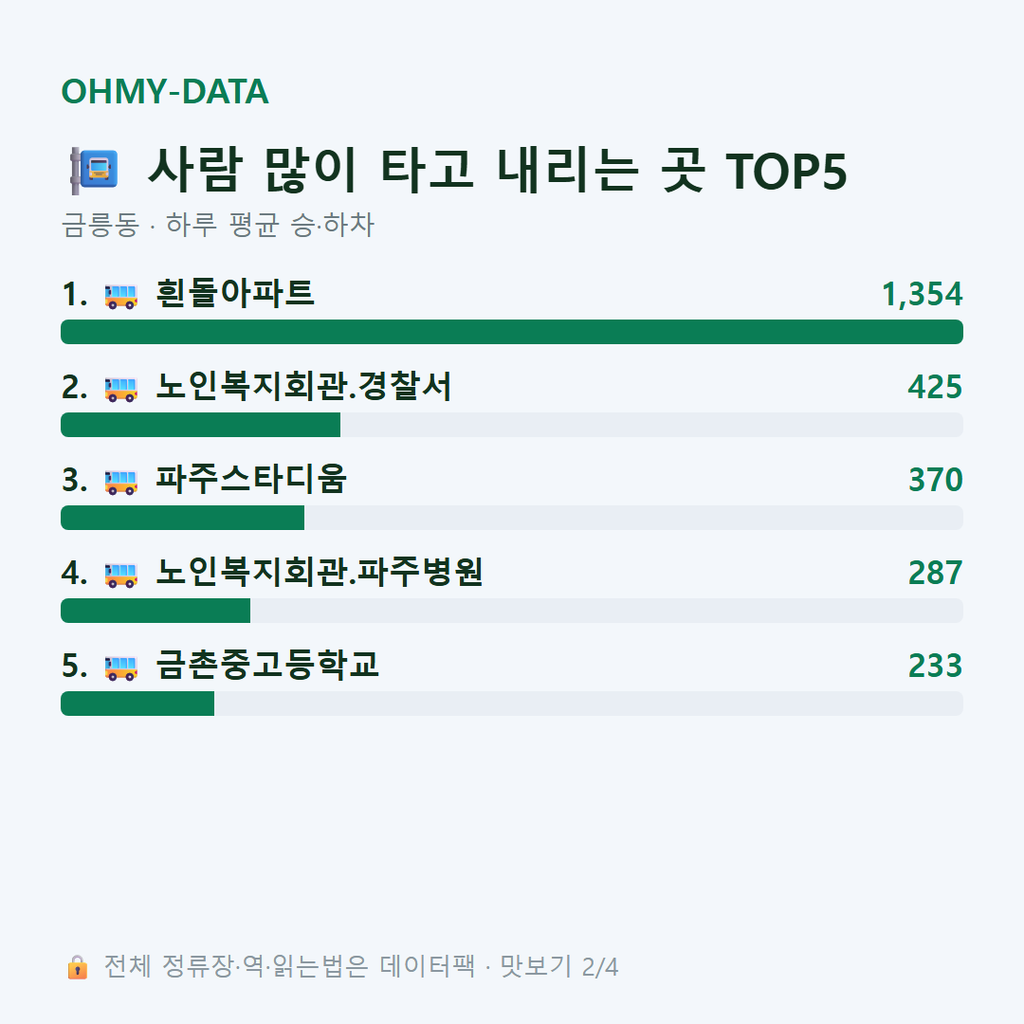Image resolution: width=1024 pixels, height=1024 pixels.
Task: Click the bus icon beside 노인복지회관.파주병원
Action: pyautogui.click(x=121, y=575)
